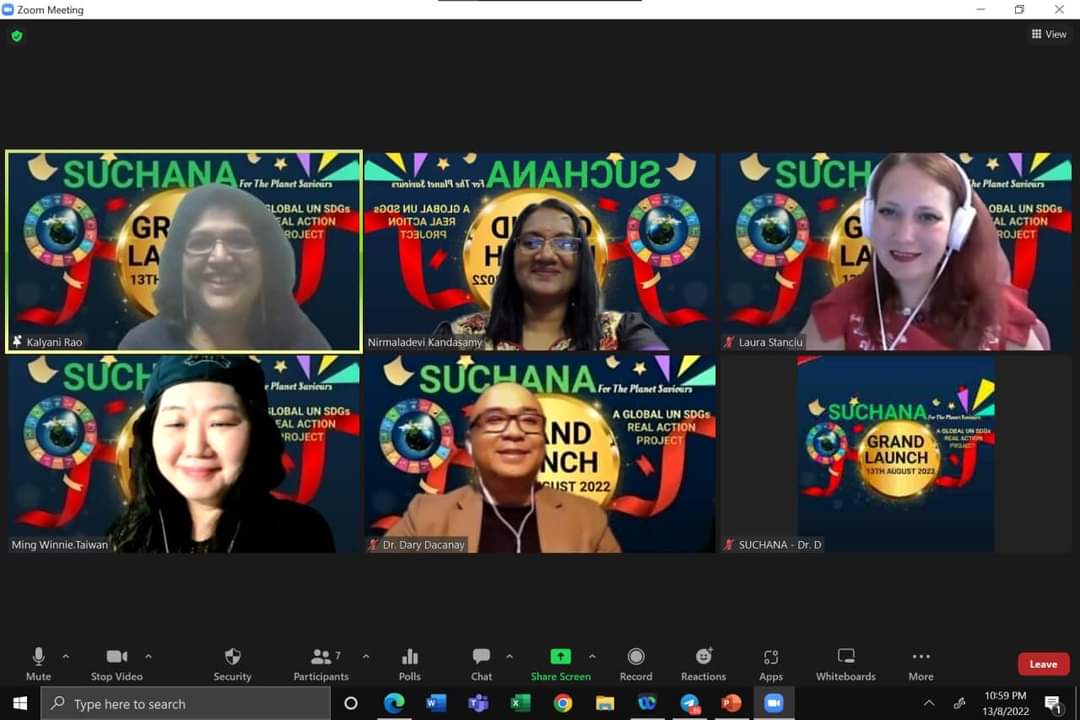The width and height of the screenshot is (1080, 720).
Task: Expand chat options arrow beside Chat
Action: tap(509, 657)
